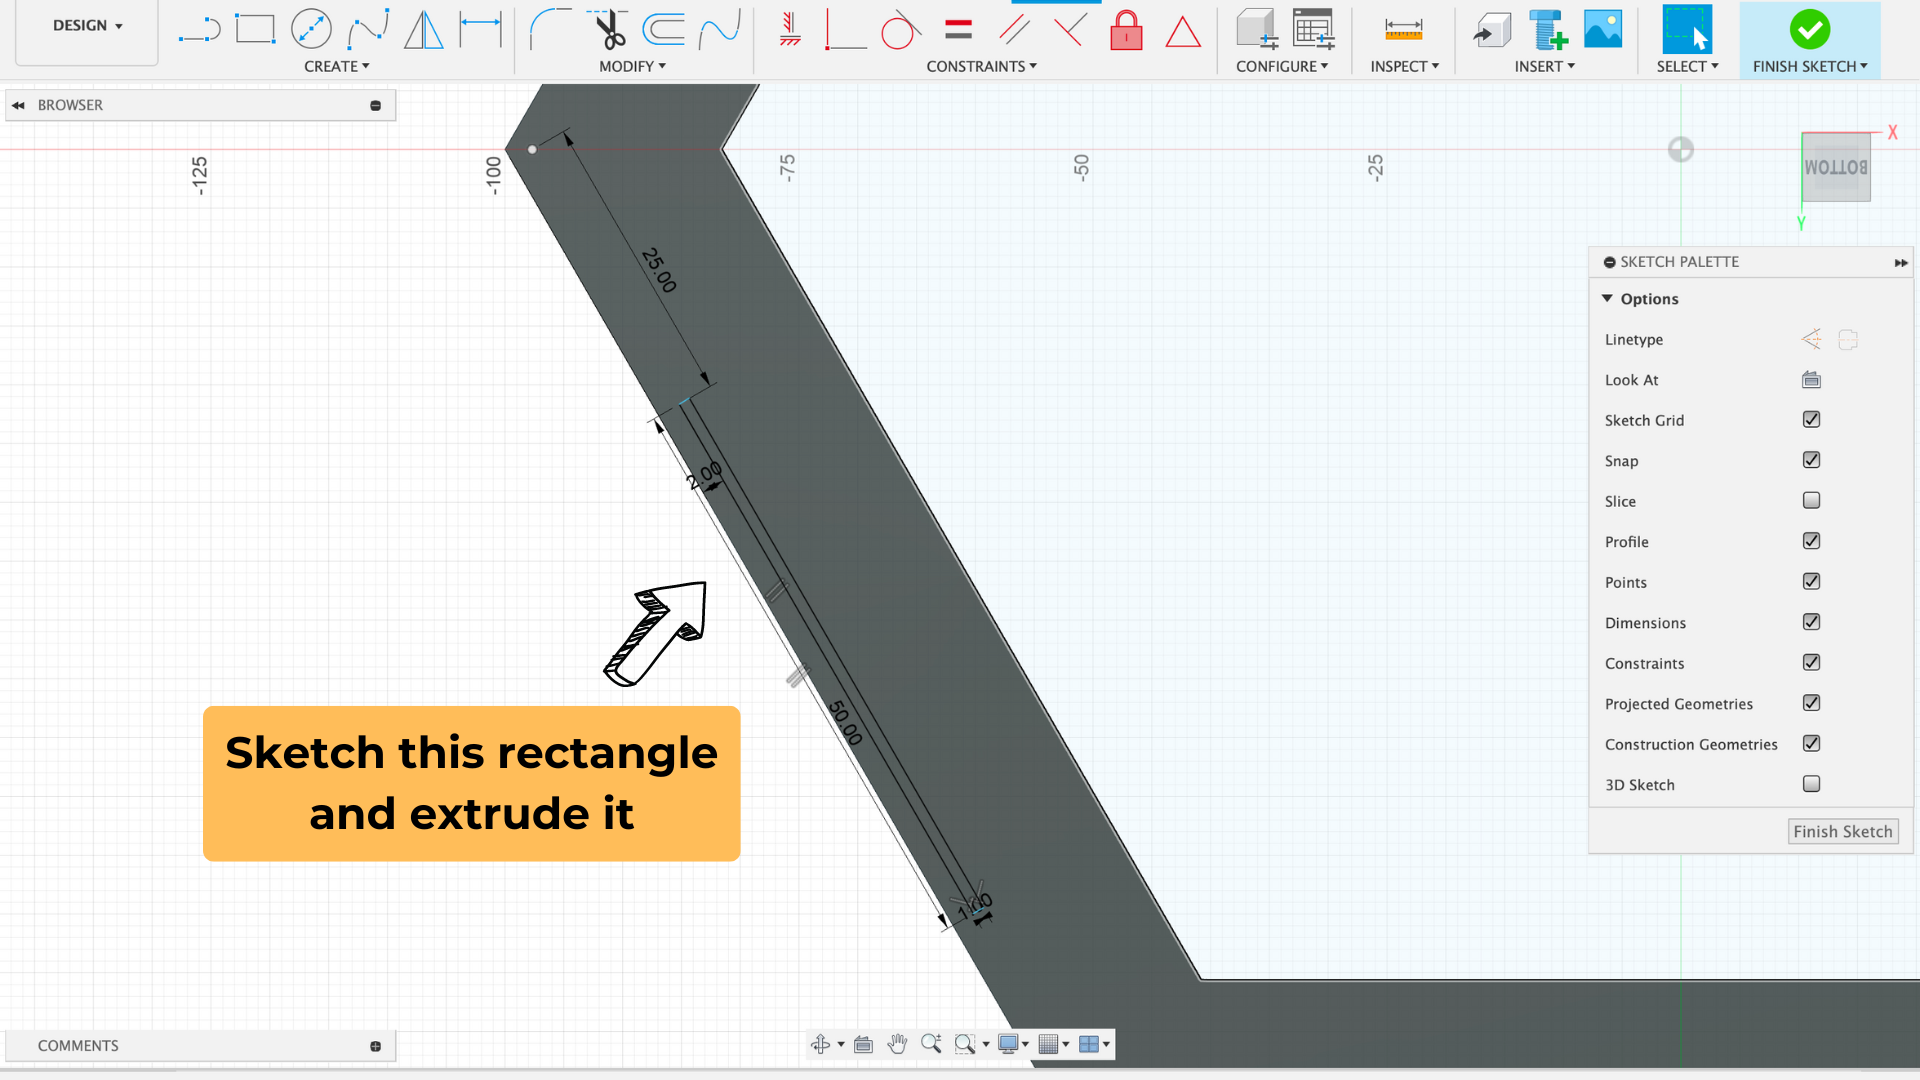Toggle the Dimensions checkbox

(1811, 622)
